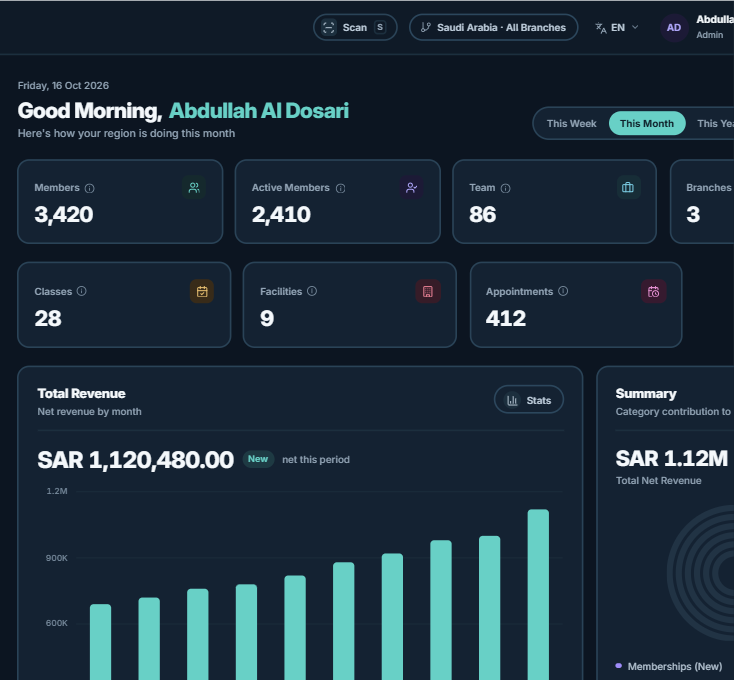Open the Facilities card showing 9
The image size is (734, 680).
350,305
